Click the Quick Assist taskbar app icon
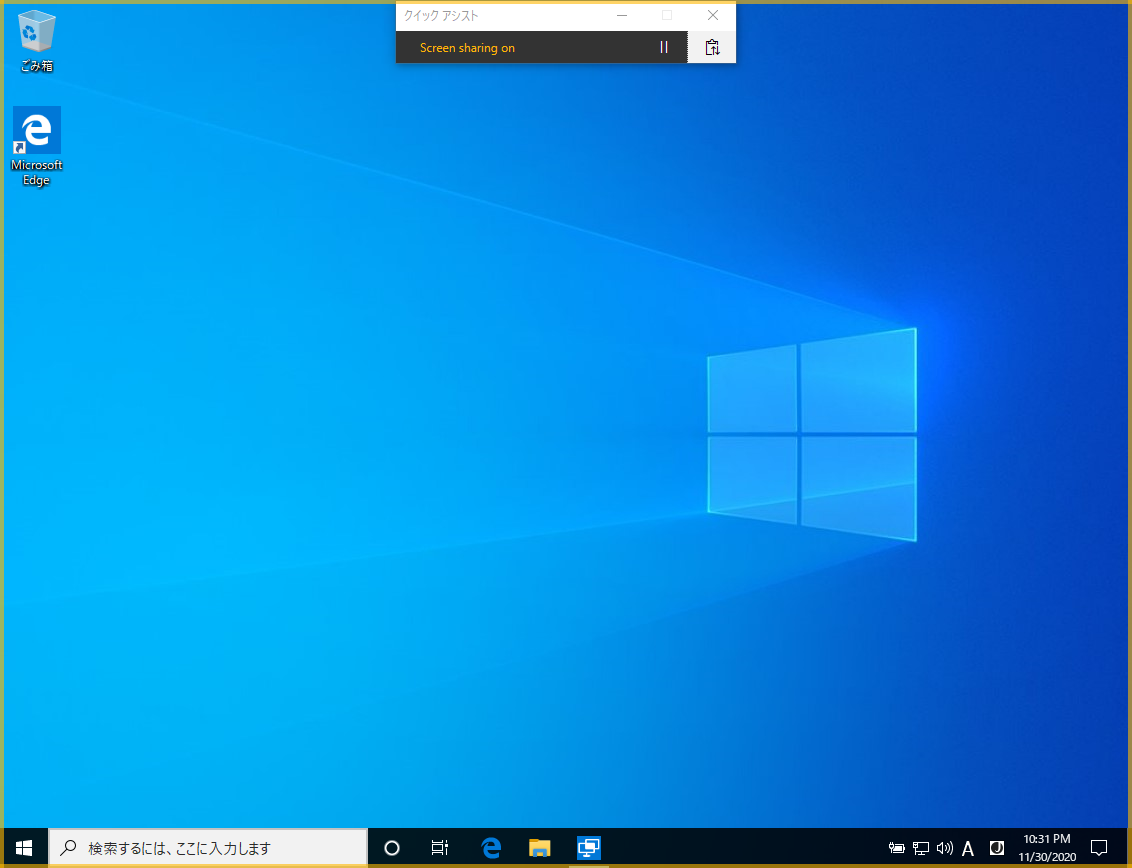Screen dimensions: 1132x868 (589, 848)
